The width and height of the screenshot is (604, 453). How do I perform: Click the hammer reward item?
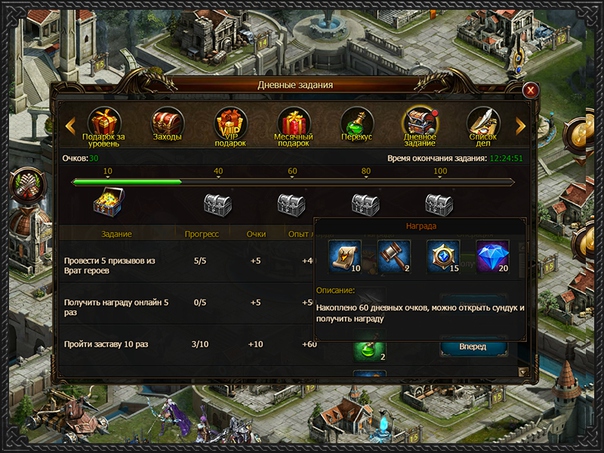point(394,257)
